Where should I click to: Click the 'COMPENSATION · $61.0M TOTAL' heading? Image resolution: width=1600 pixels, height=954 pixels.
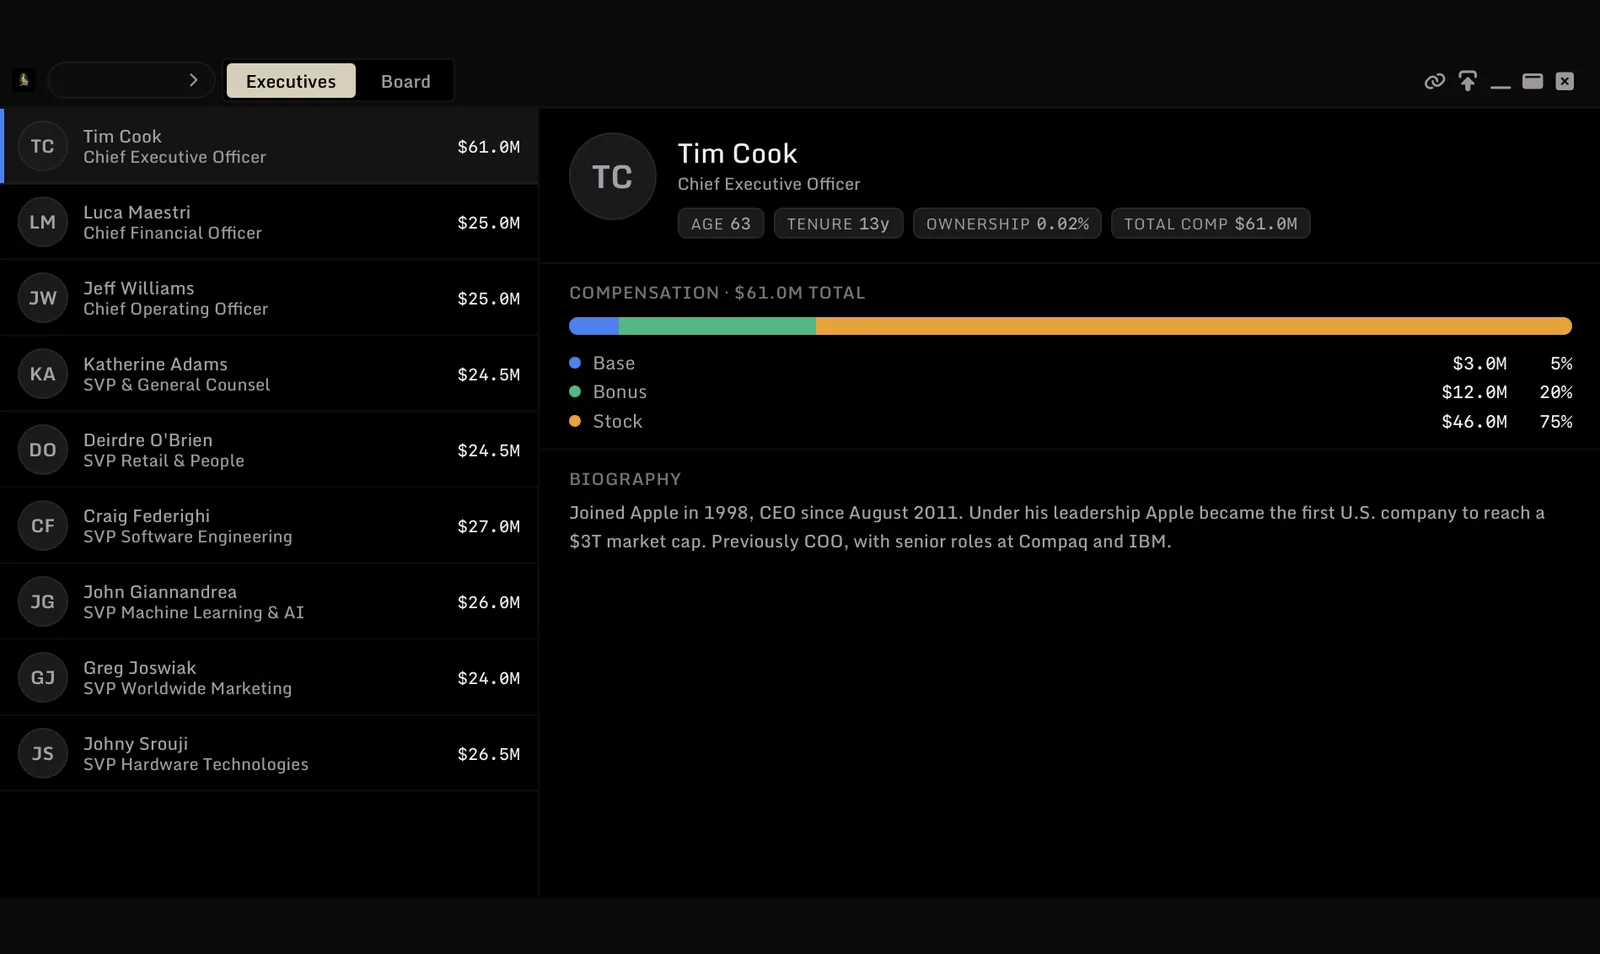(717, 293)
